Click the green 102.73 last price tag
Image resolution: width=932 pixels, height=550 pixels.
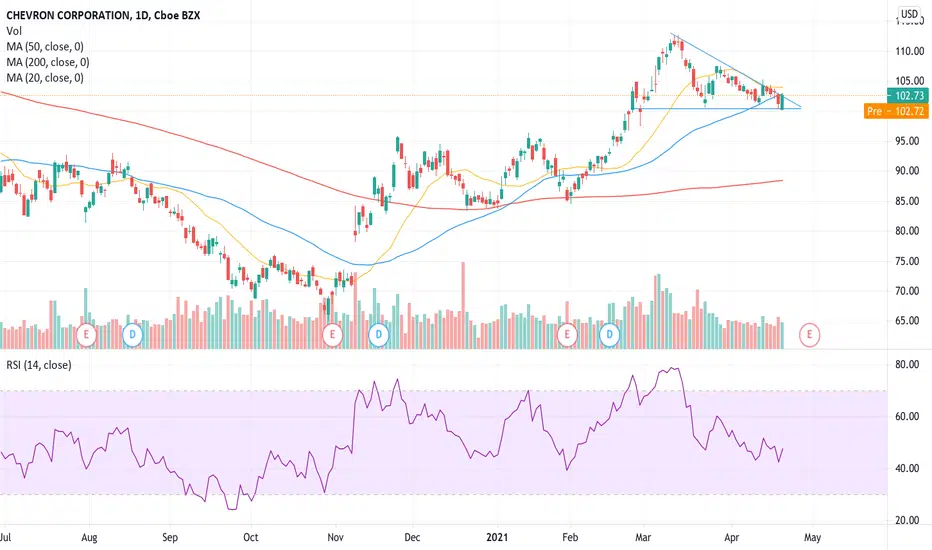coord(908,96)
